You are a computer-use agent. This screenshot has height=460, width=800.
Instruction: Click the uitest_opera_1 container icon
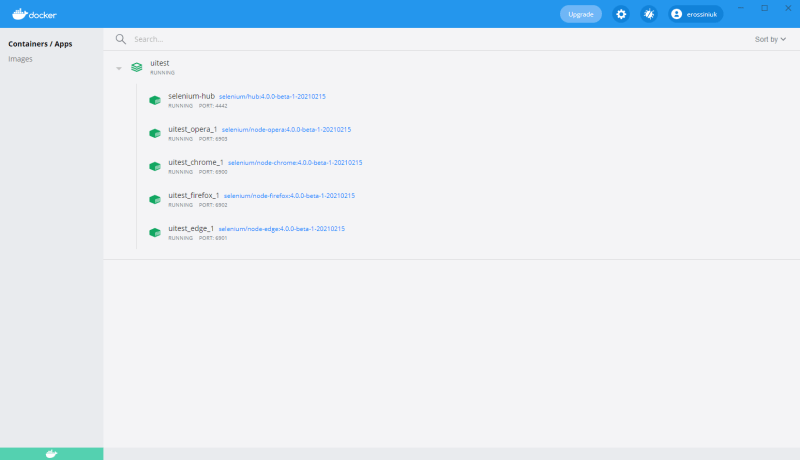(155, 134)
